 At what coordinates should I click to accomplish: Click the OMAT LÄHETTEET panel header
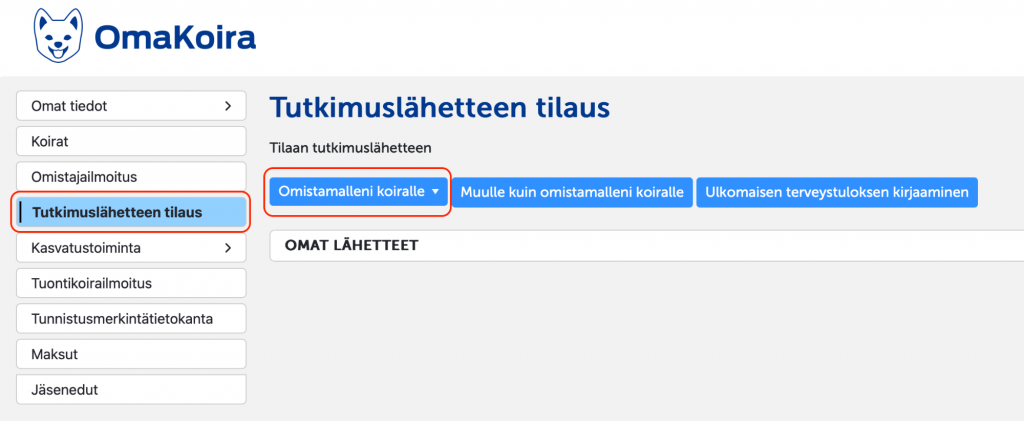point(351,245)
